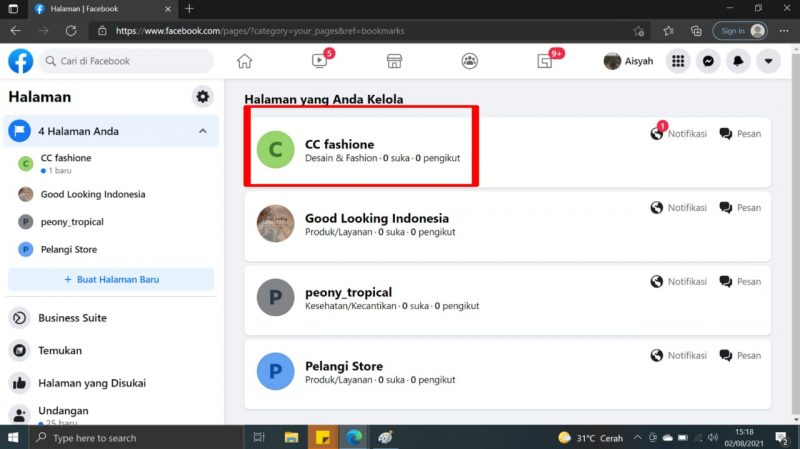Open the Messenger icon
This screenshot has width=800, height=449.
pos(708,61)
